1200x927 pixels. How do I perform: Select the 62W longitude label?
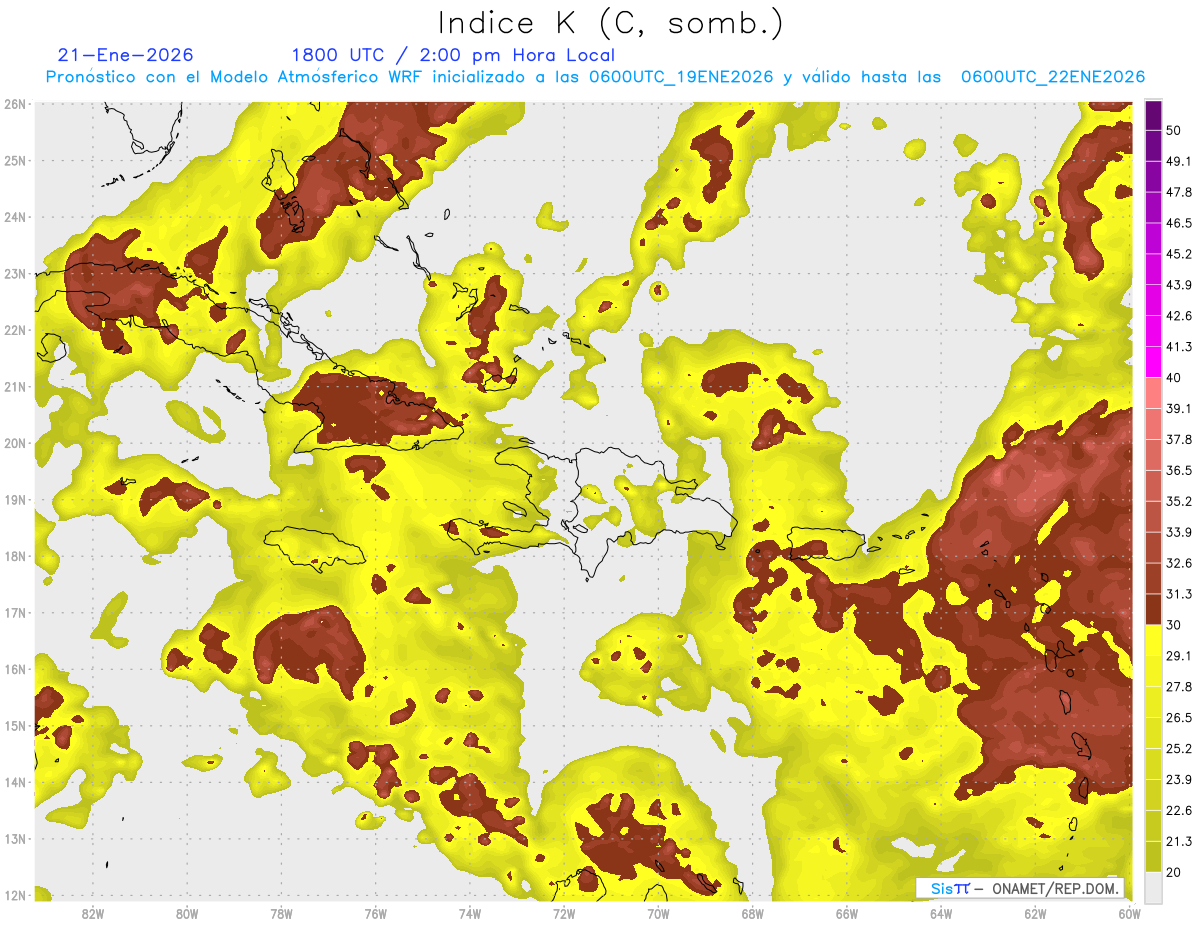tap(1035, 913)
